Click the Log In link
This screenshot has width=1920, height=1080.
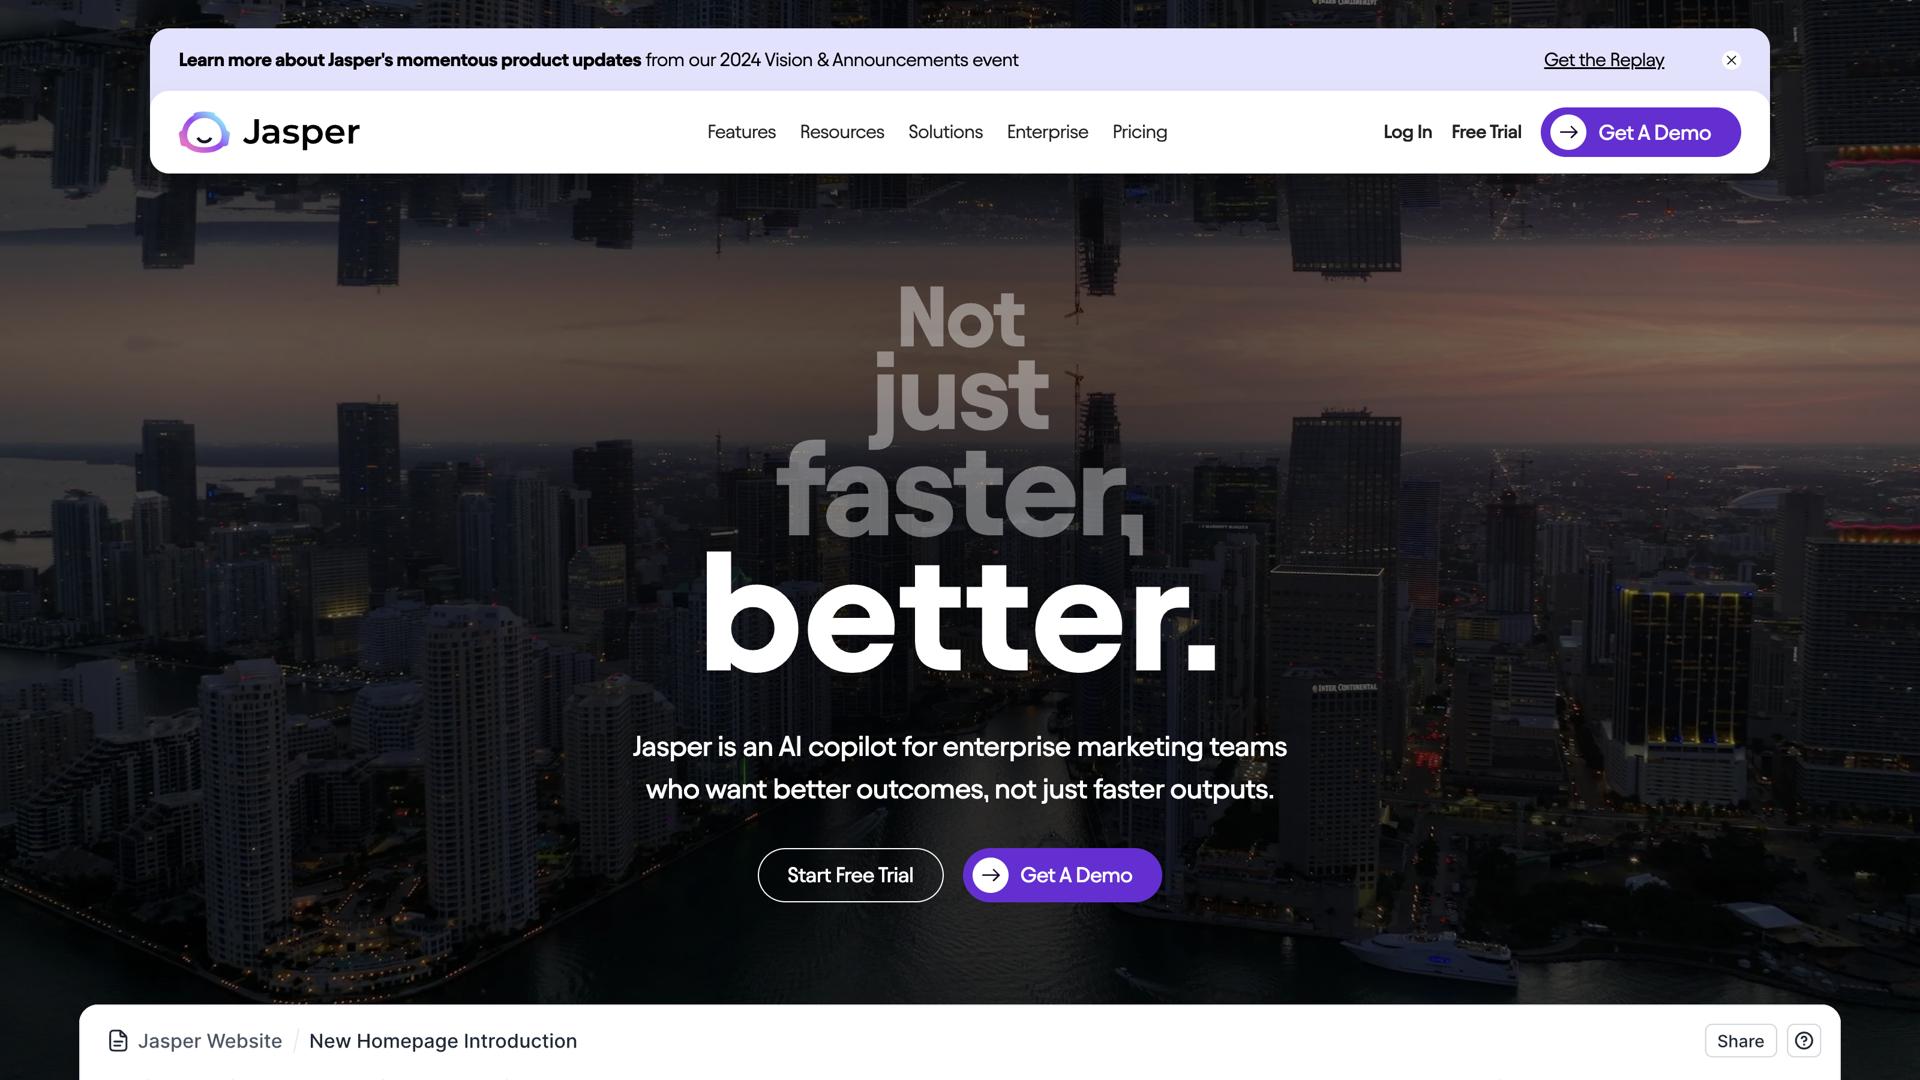tap(1407, 132)
